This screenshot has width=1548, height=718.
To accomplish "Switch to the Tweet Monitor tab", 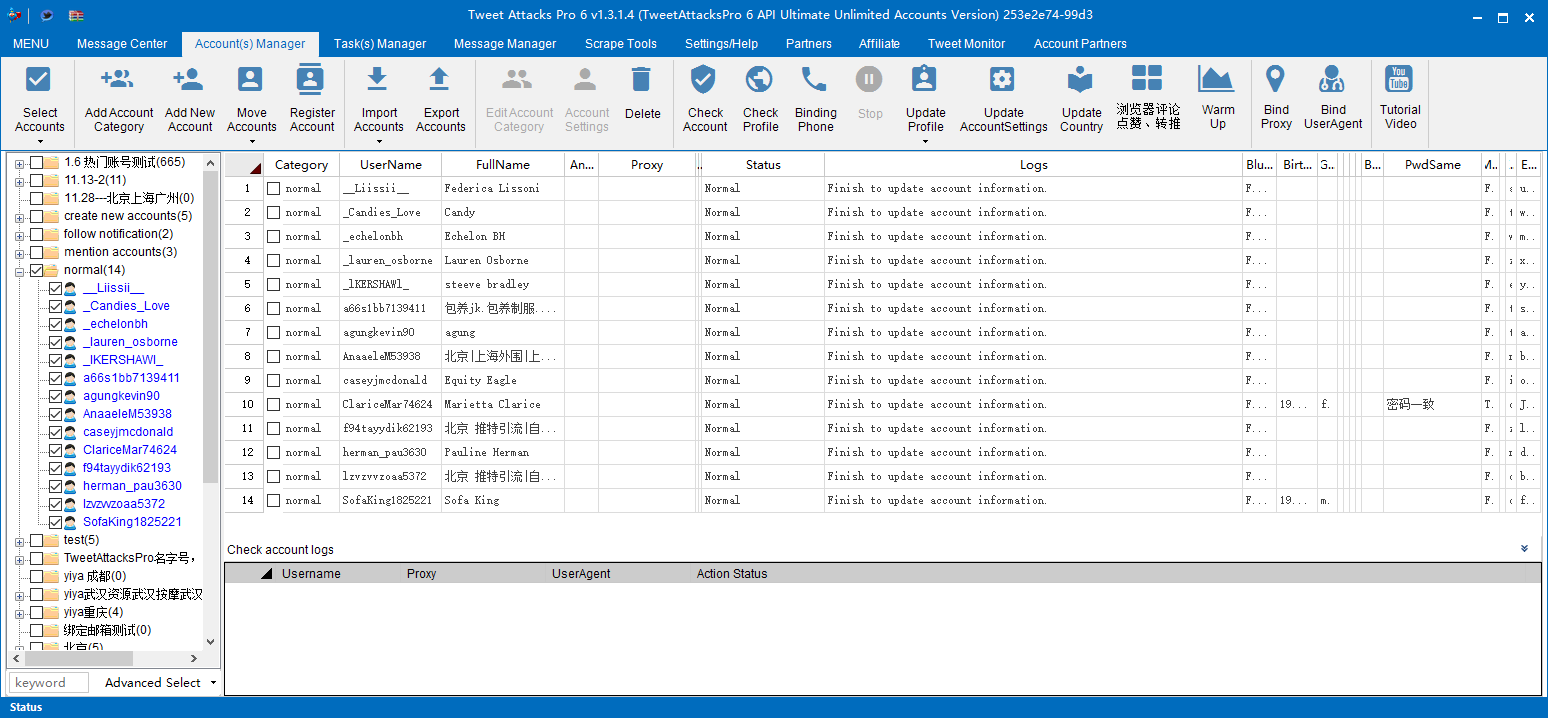I will coord(966,44).
